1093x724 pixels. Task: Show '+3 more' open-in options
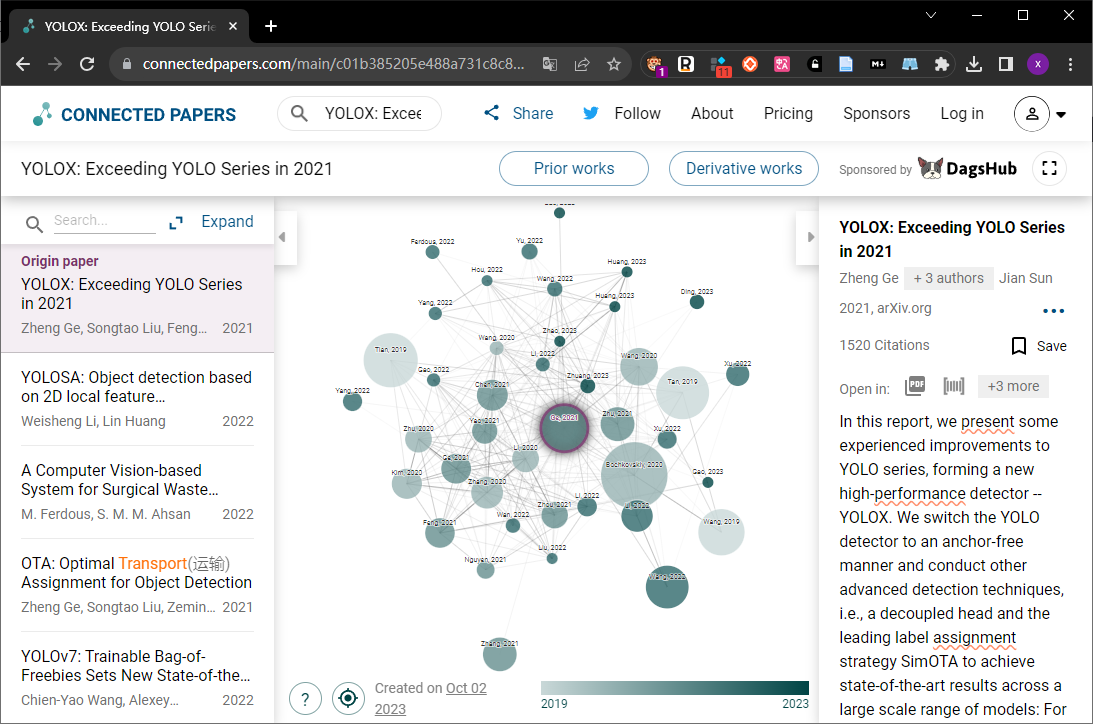pyautogui.click(x=1013, y=386)
